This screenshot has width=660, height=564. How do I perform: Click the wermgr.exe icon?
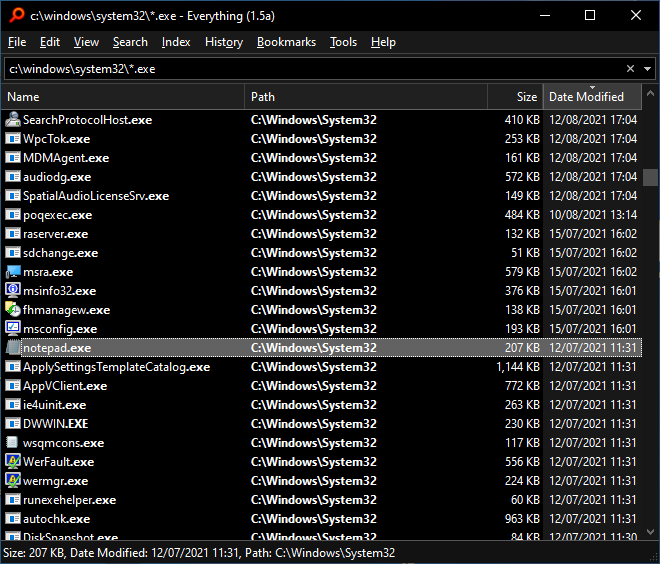pyautogui.click(x=13, y=481)
